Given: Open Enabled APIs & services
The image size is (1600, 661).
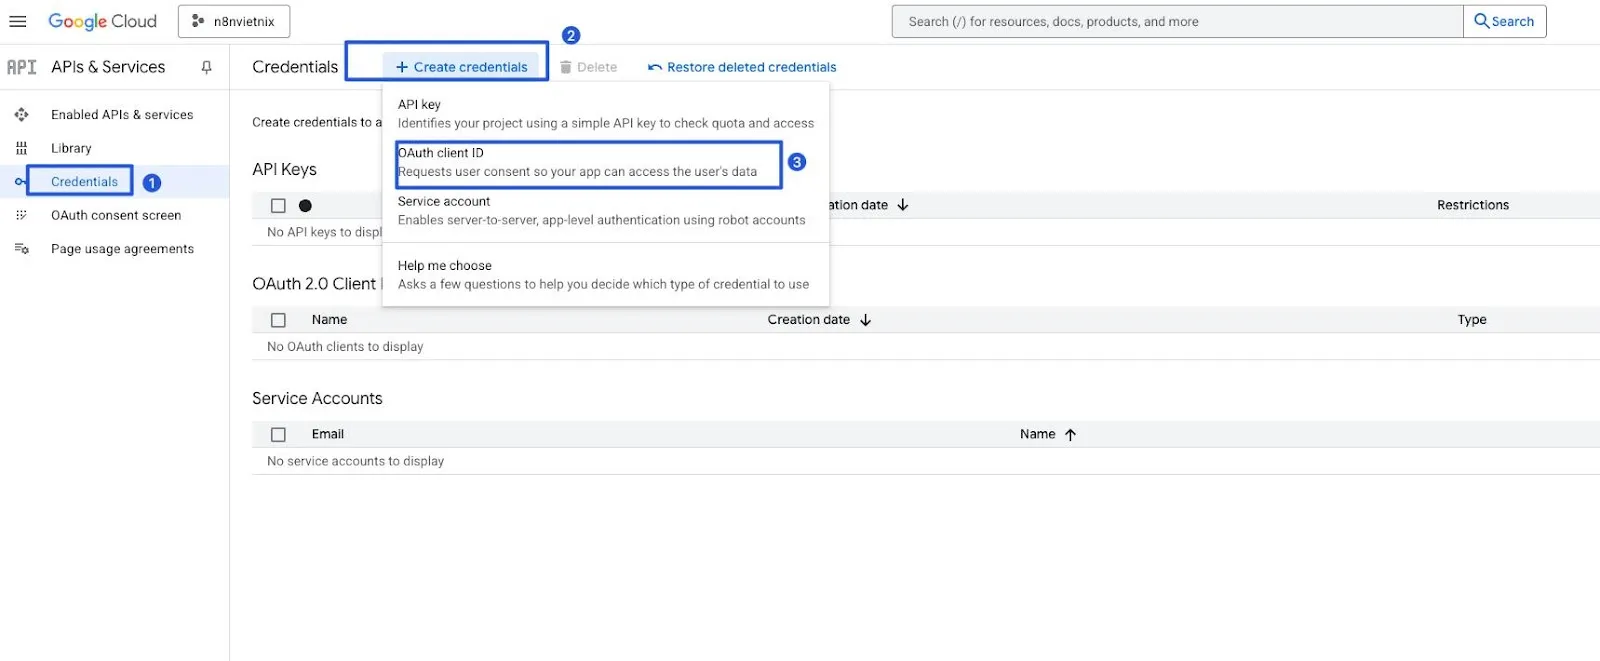Looking at the screenshot, I should tap(122, 115).
